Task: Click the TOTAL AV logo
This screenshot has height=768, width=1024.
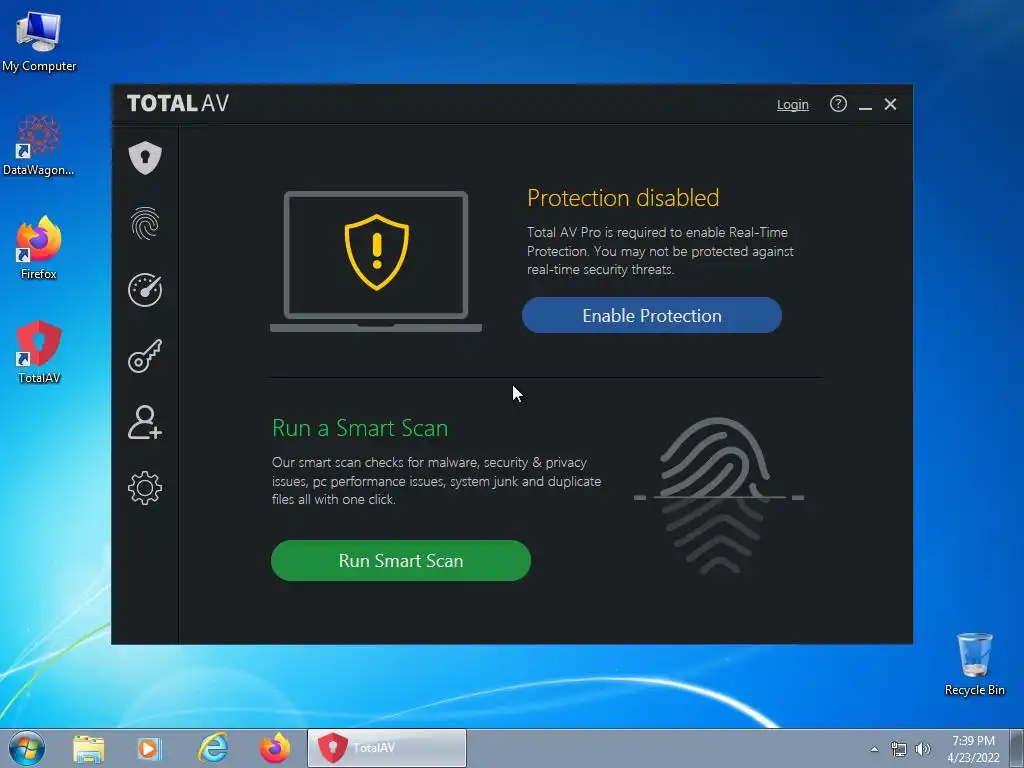Action: 178,103
